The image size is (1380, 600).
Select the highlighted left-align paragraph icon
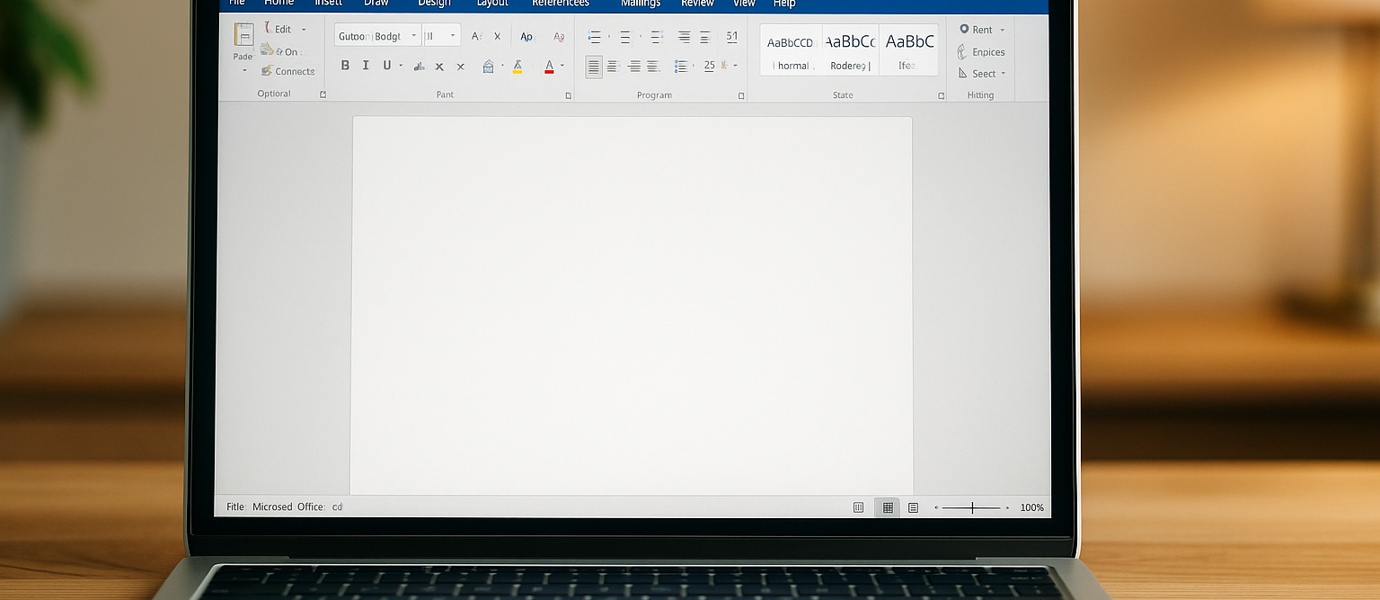tap(594, 67)
